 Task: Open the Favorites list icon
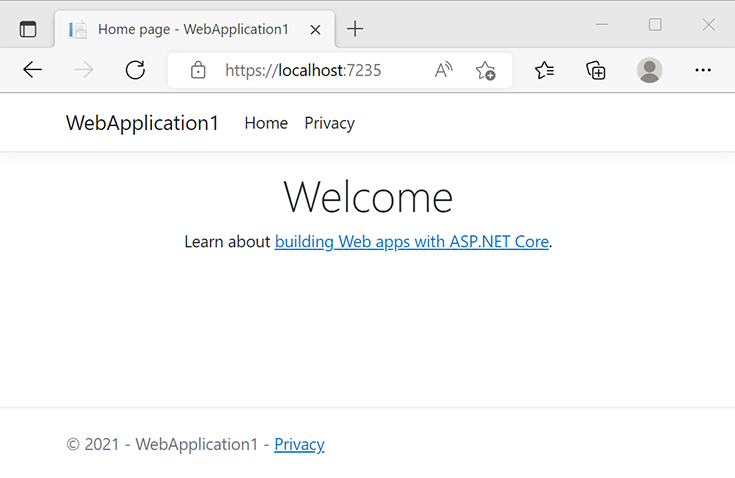[x=544, y=70]
